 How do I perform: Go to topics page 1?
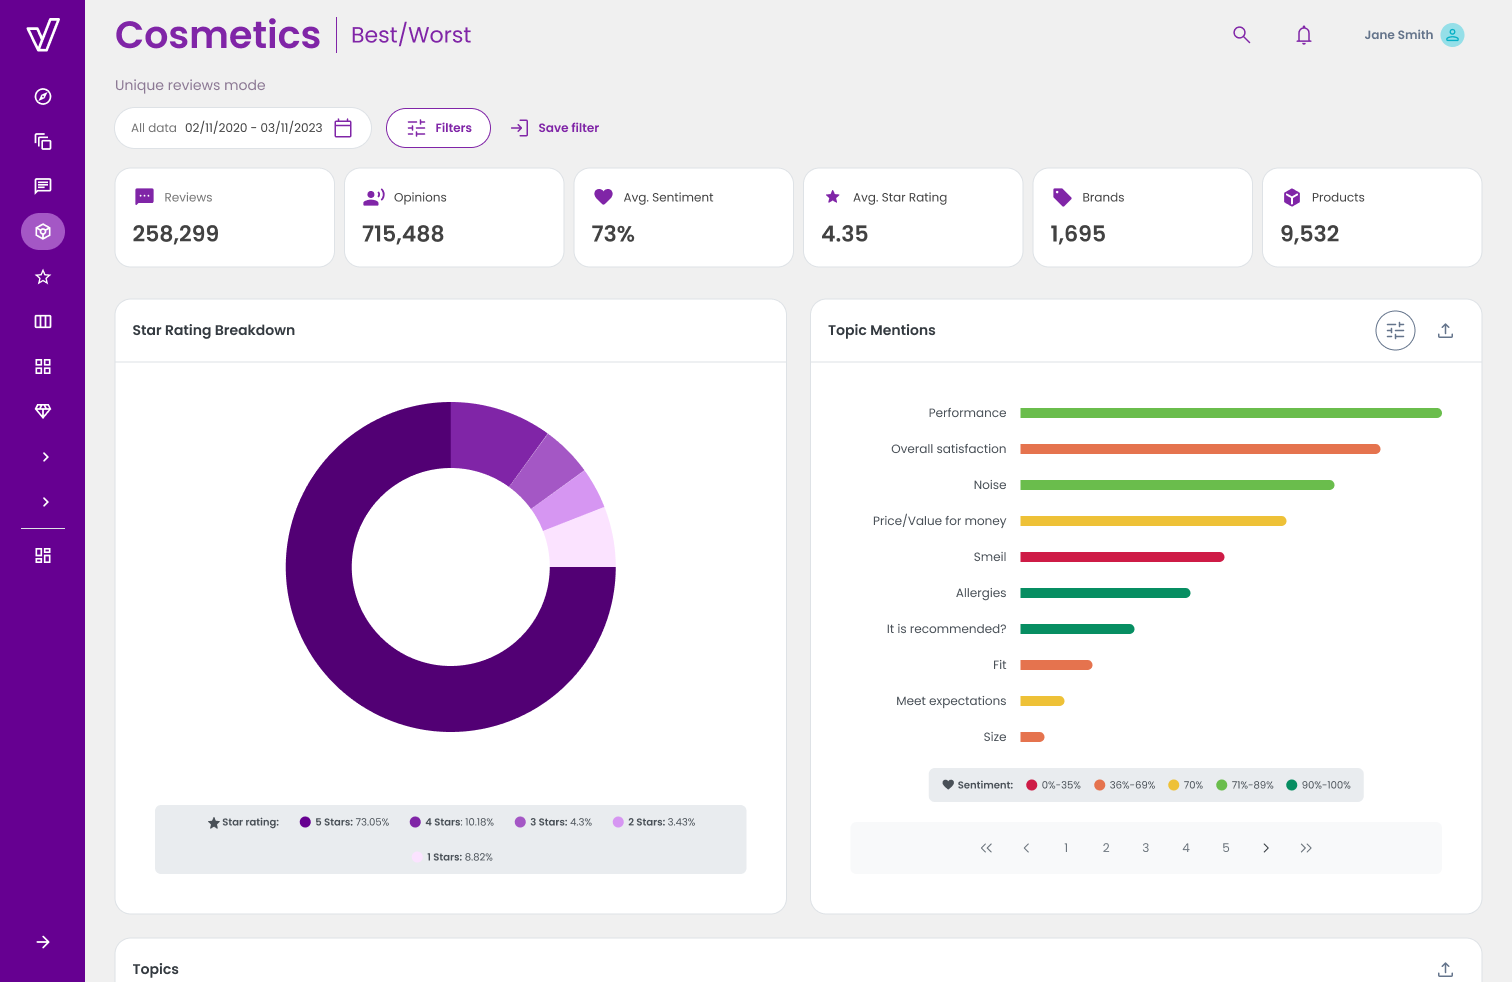pos(1066,848)
